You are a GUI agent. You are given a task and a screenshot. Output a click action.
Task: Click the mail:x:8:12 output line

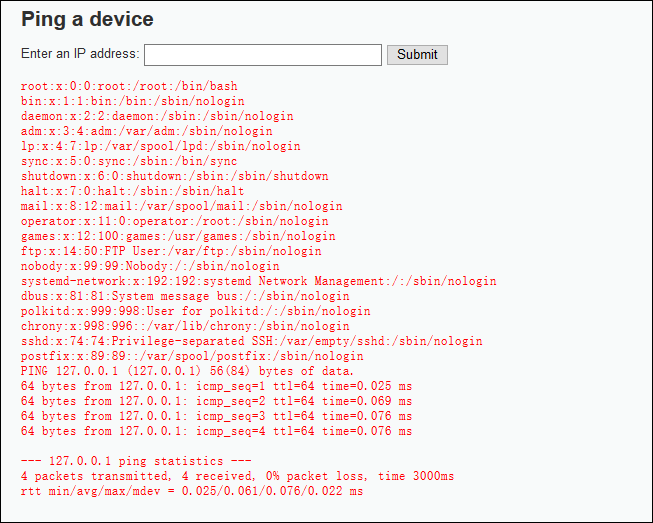point(181,206)
